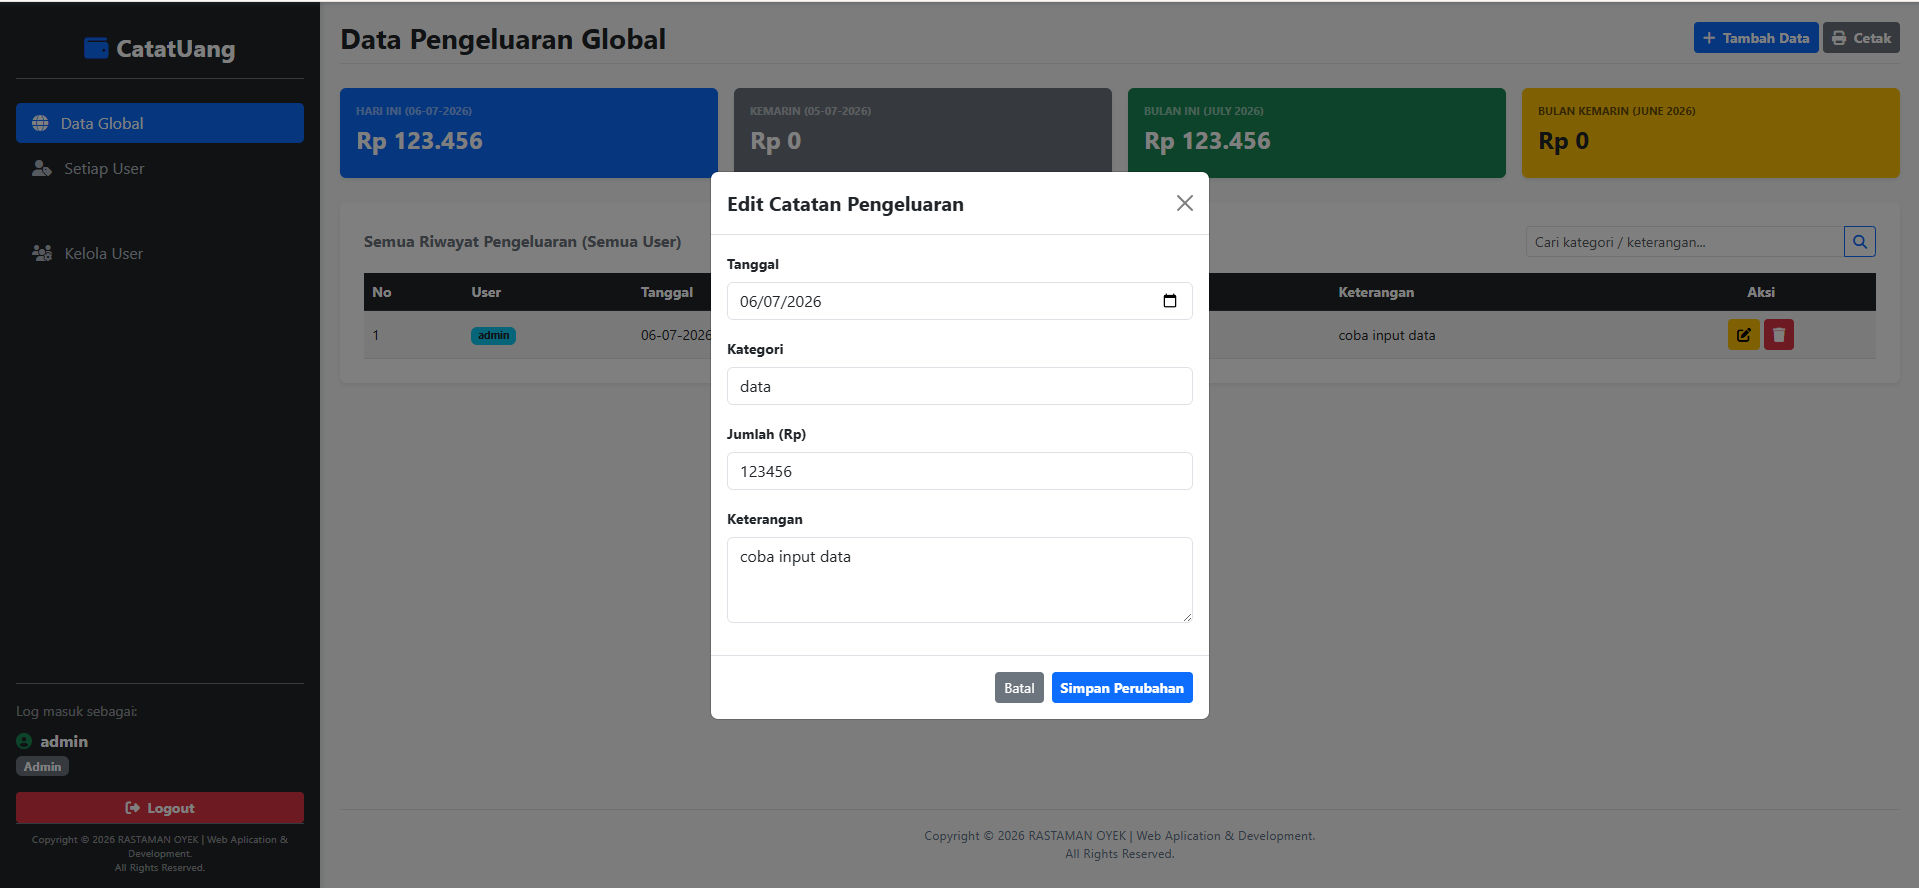Click the user icon beside Setiap User
The image size is (1919, 888).
pos(42,168)
